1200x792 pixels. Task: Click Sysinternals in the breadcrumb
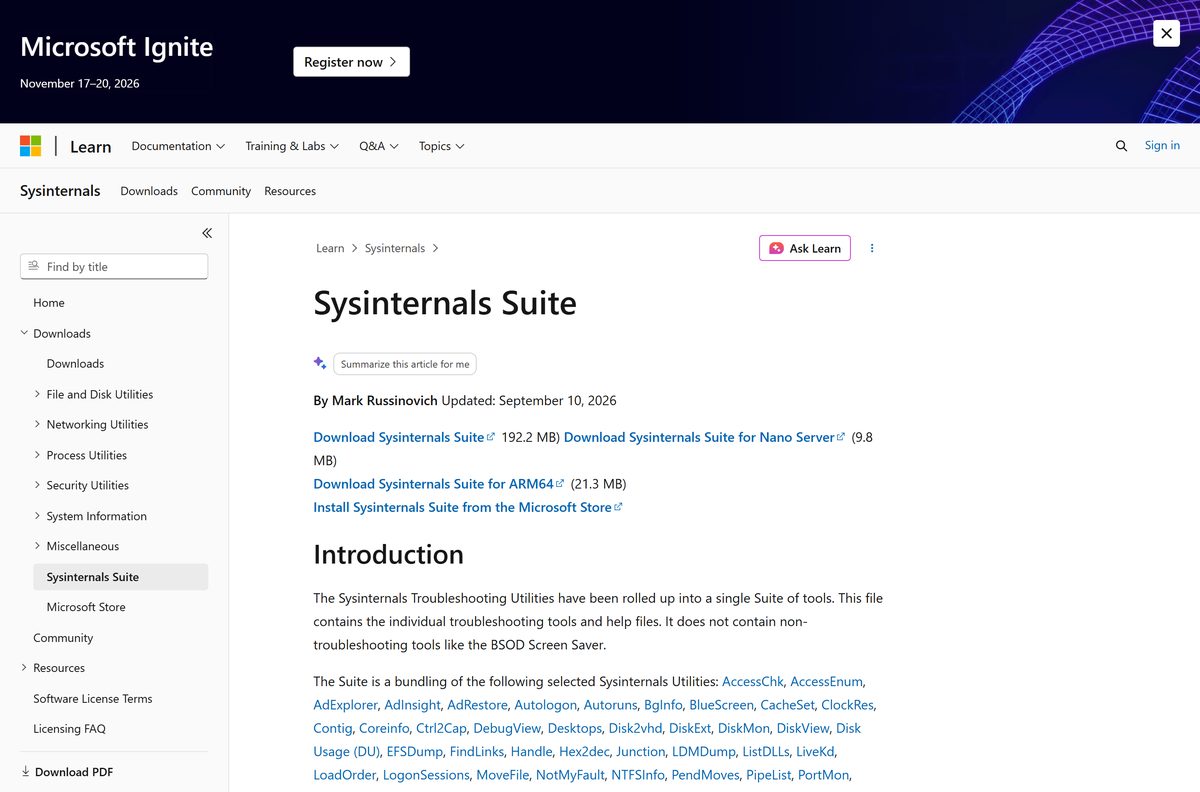click(395, 248)
